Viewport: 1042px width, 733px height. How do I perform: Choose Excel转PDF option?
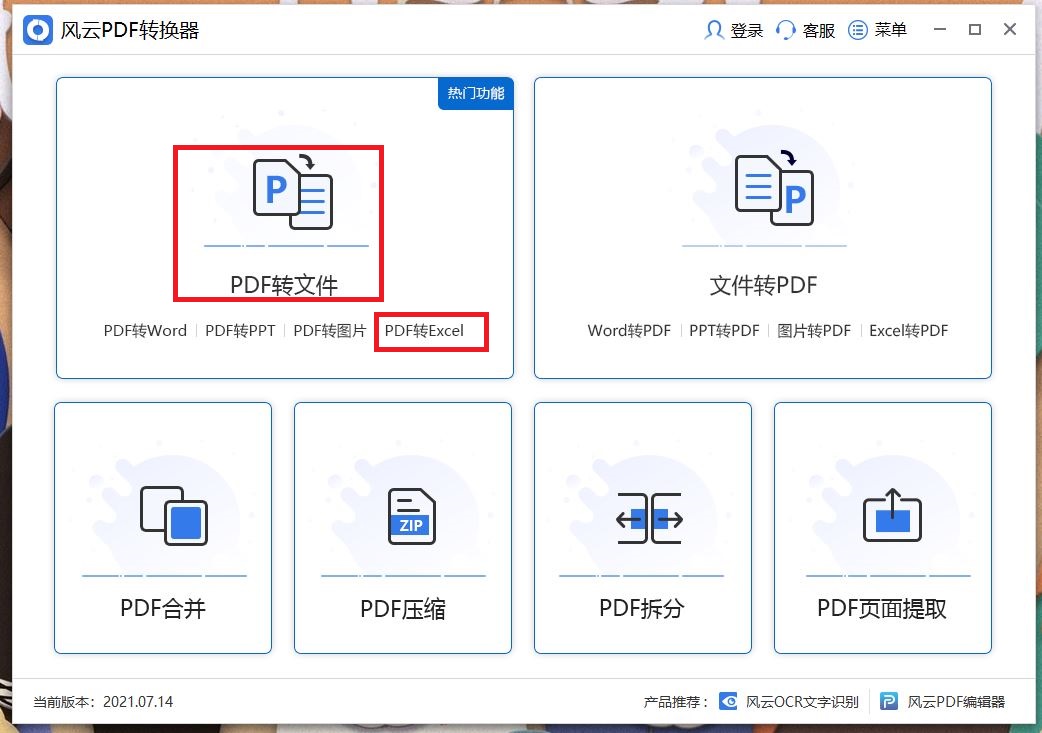pos(908,330)
